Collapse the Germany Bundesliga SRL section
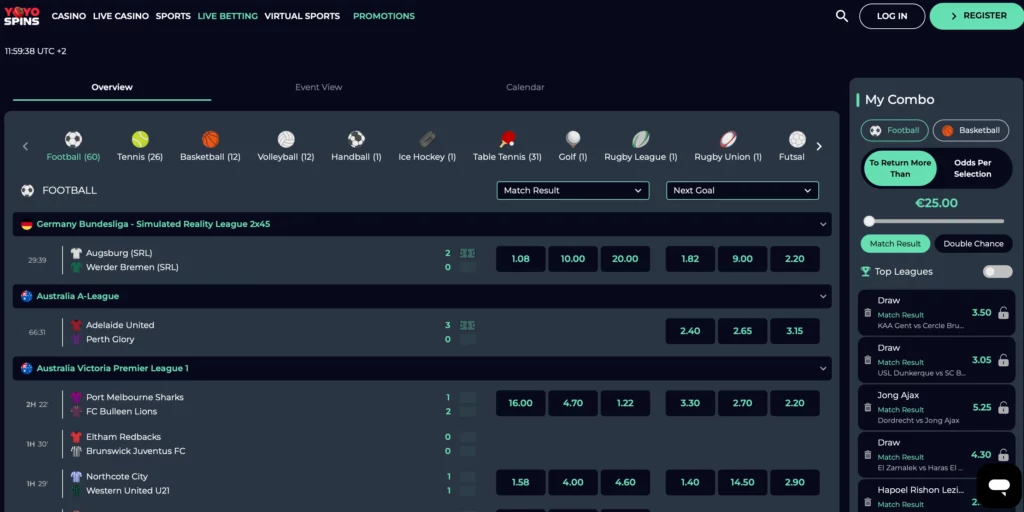The height and width of the screenshot is (512, 1024). point(823,224)
